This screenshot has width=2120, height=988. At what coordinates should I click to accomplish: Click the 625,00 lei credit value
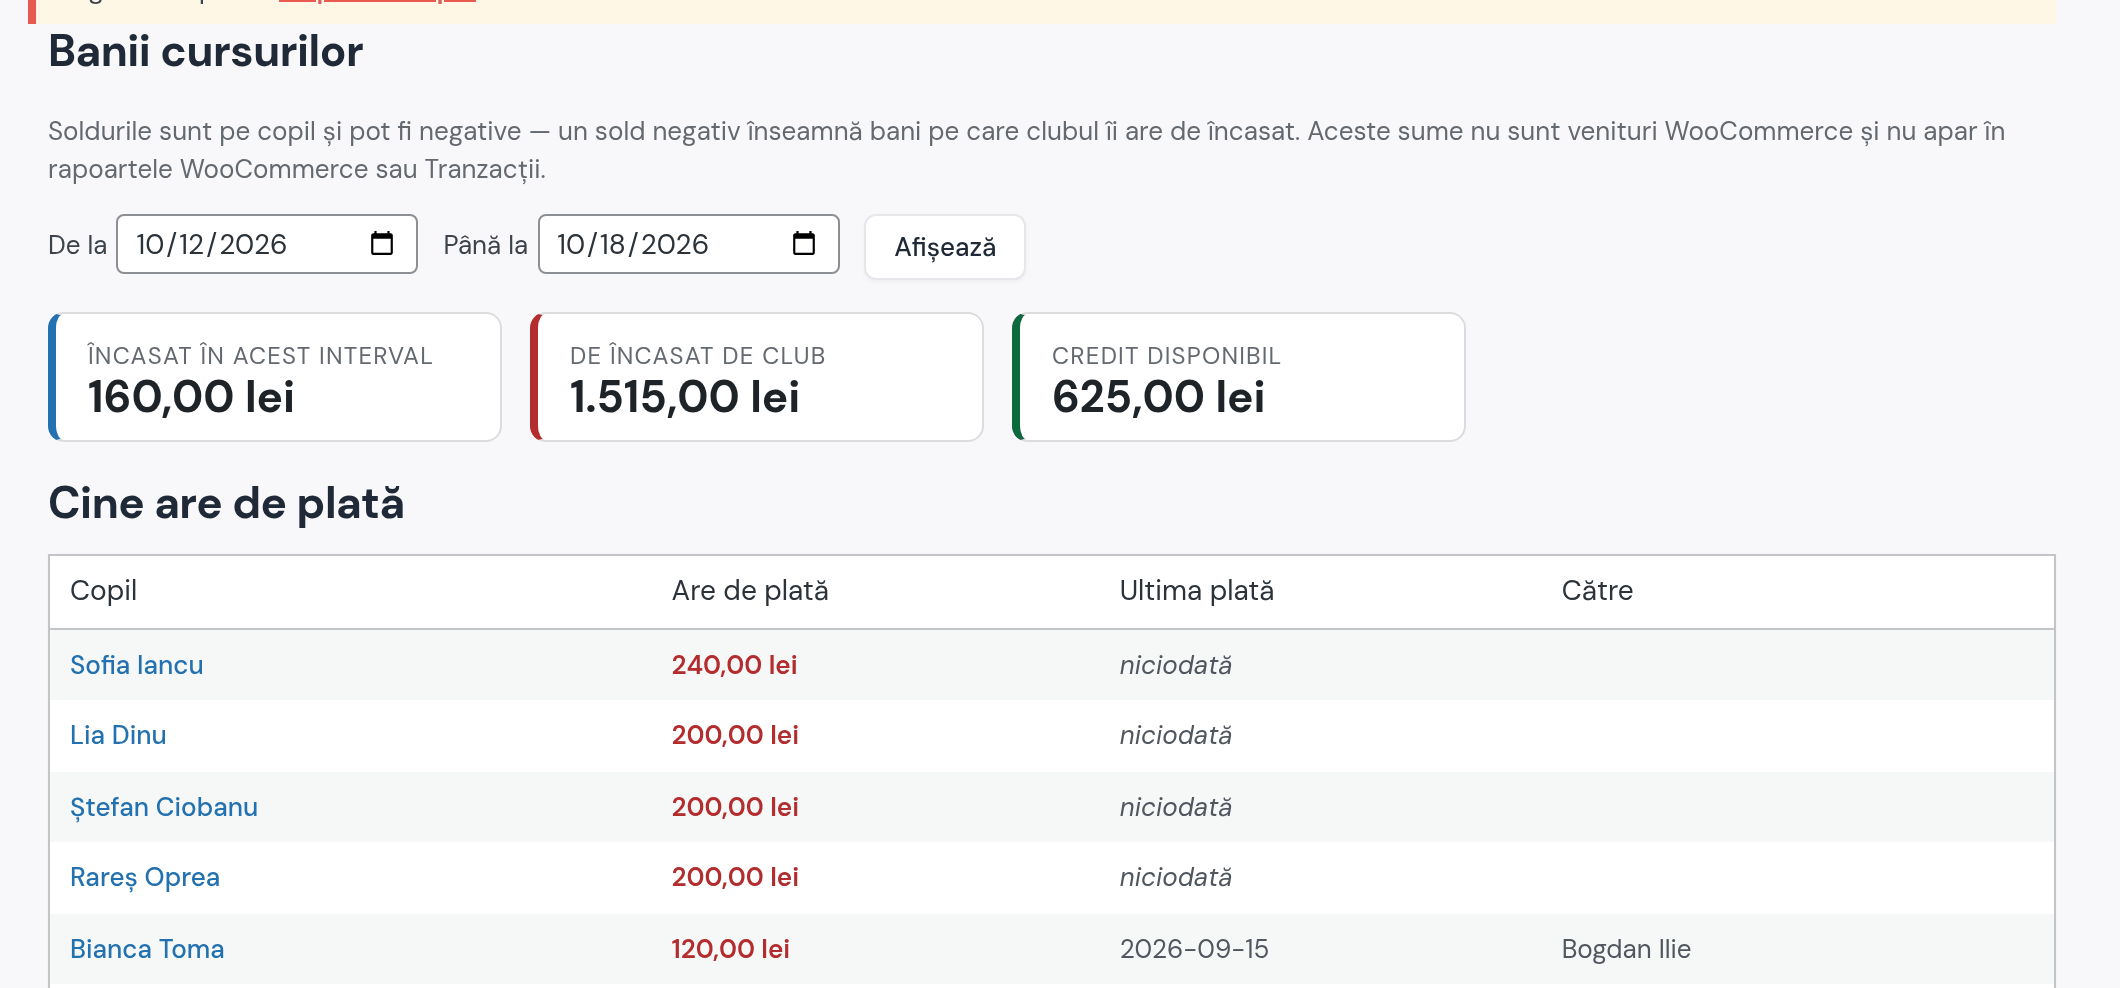(1158, 397)
